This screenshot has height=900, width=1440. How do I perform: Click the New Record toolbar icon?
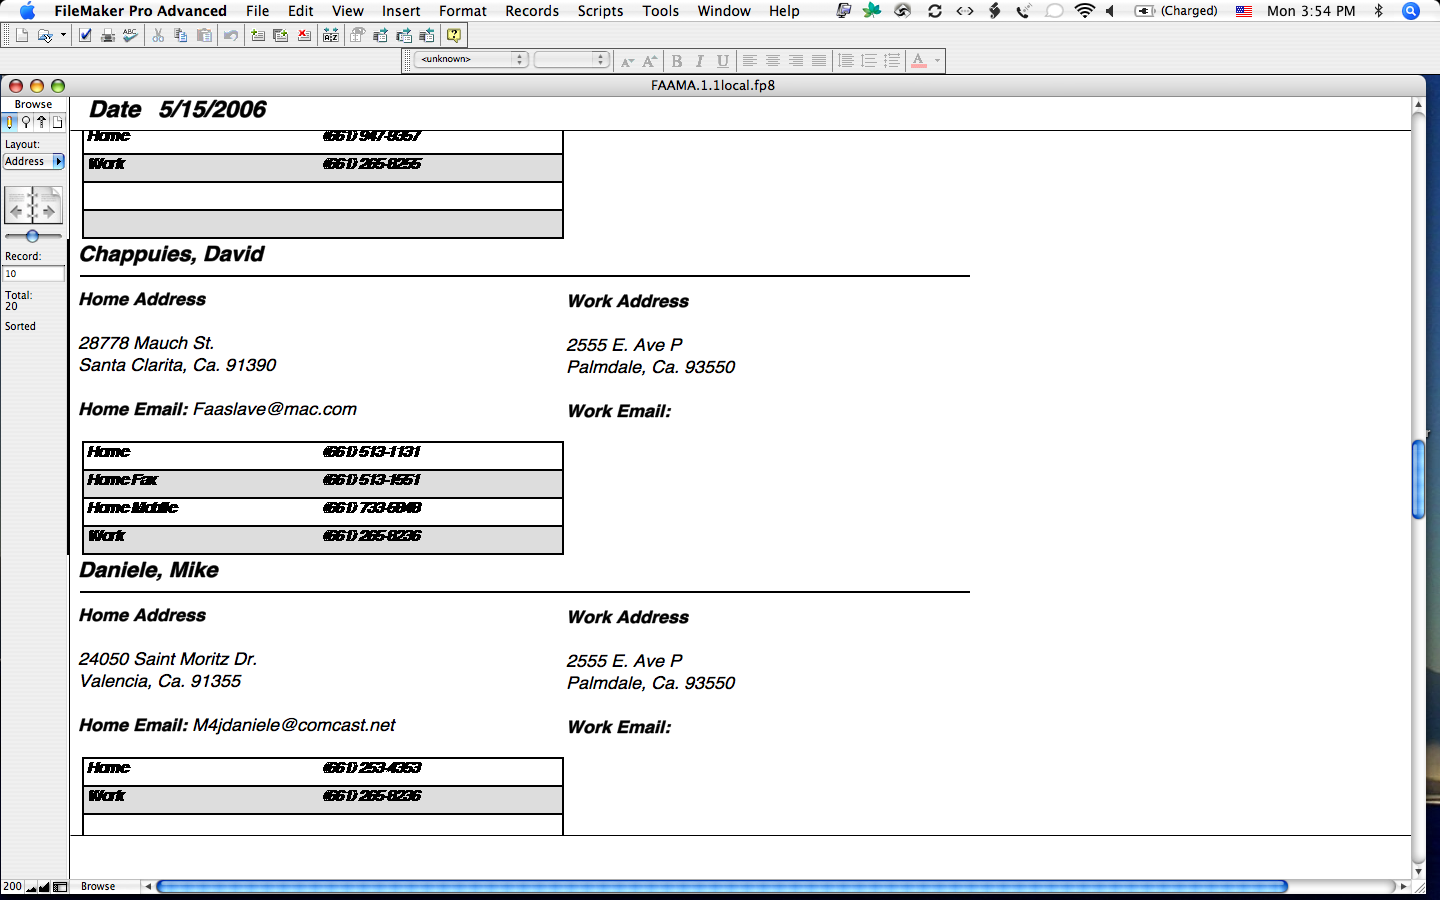(258, 35)
